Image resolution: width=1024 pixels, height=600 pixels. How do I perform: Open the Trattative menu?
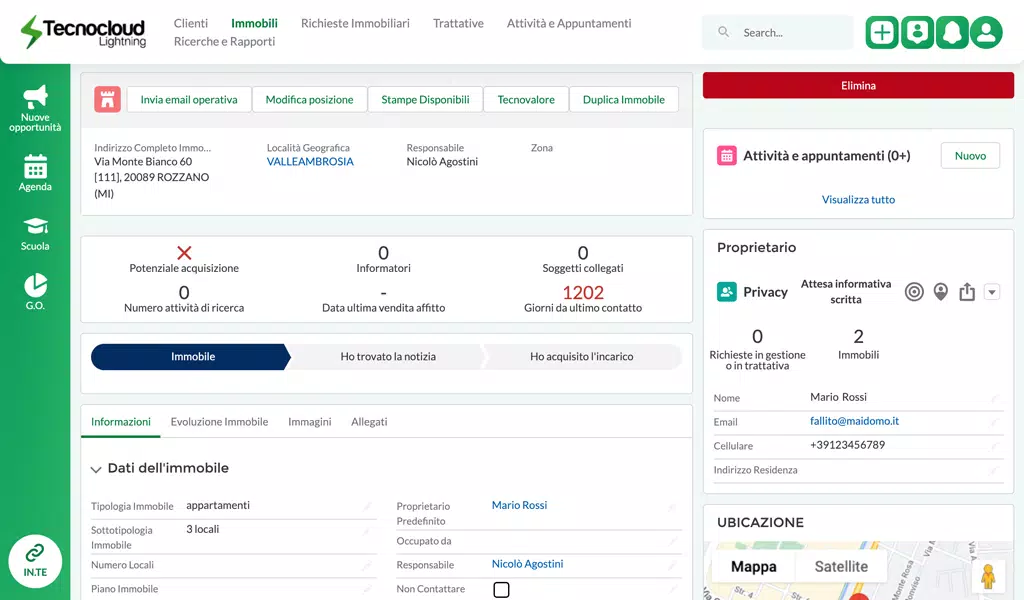pos(458,24)
